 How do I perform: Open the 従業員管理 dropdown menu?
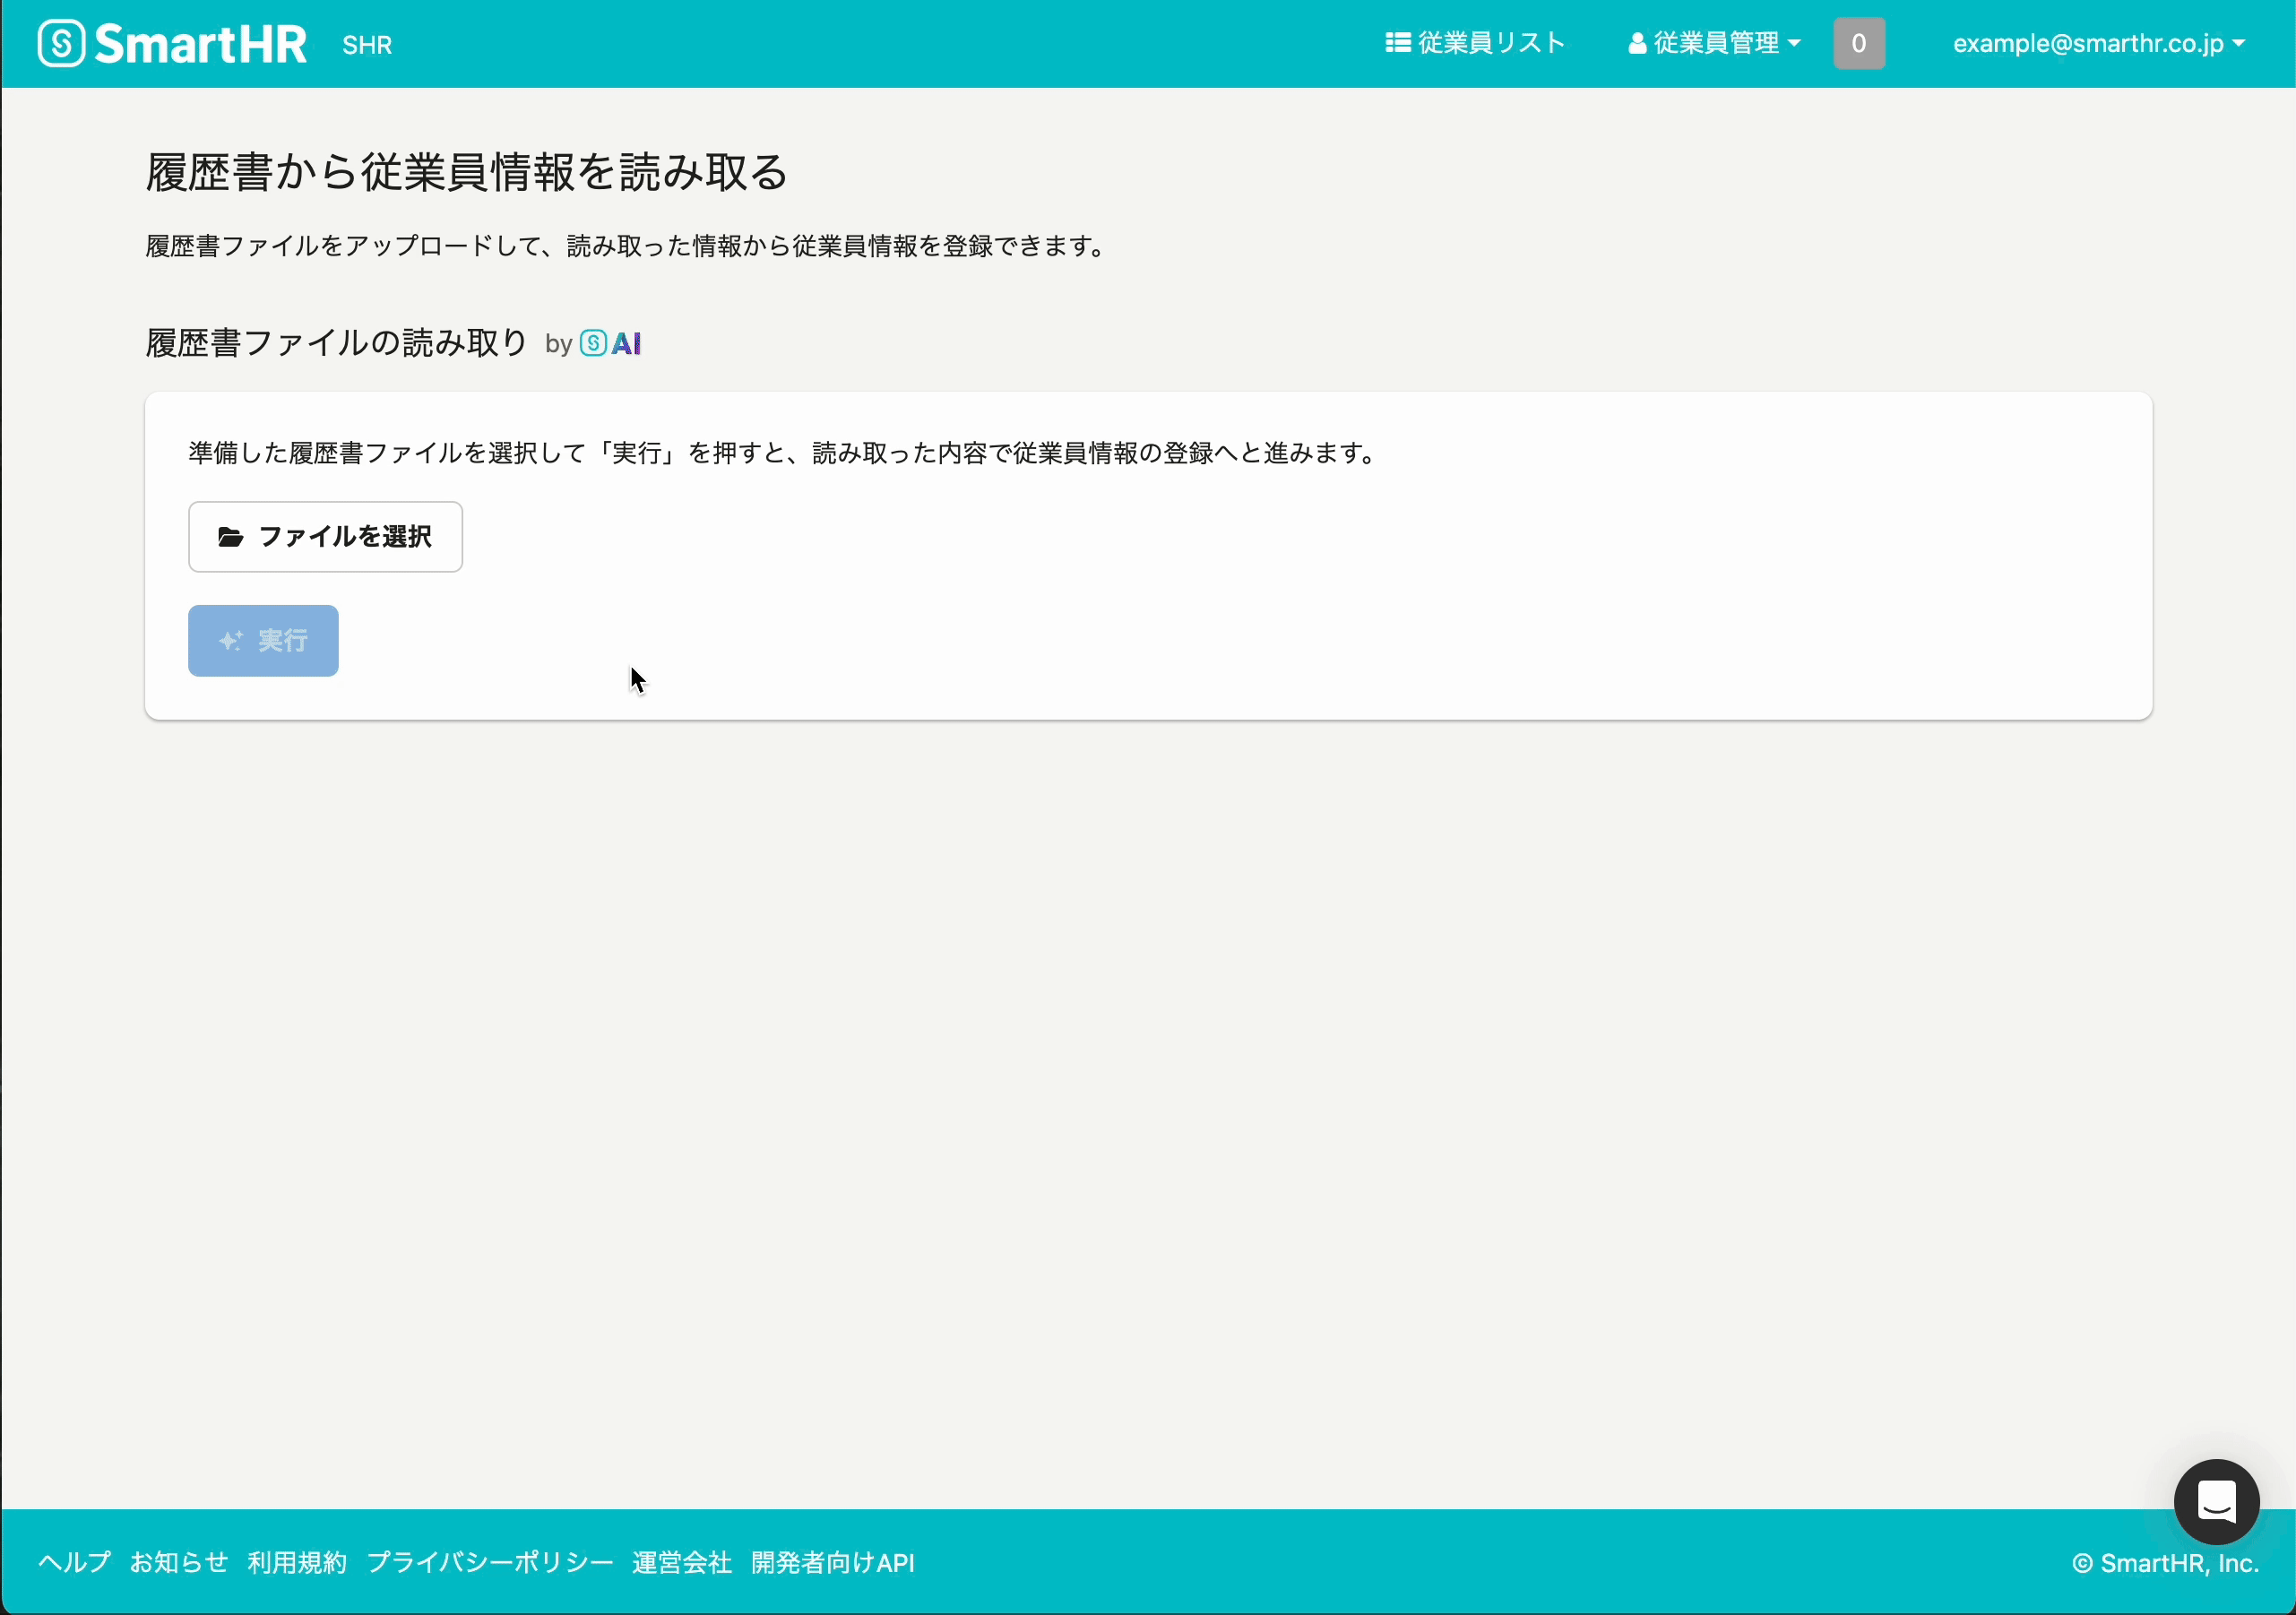click(1712, 42)
